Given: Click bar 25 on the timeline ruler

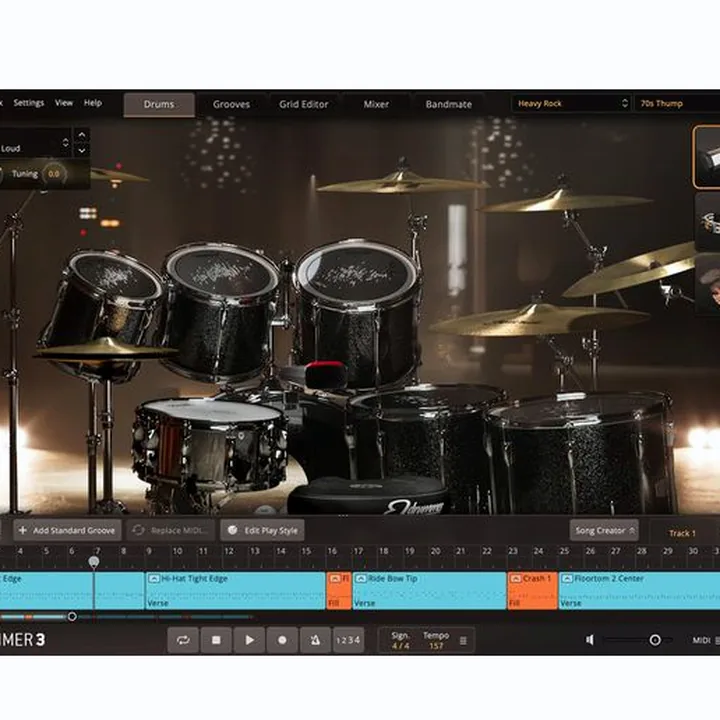Looking at the screenshot, I should pyautogui.click(x=564, y=551).
